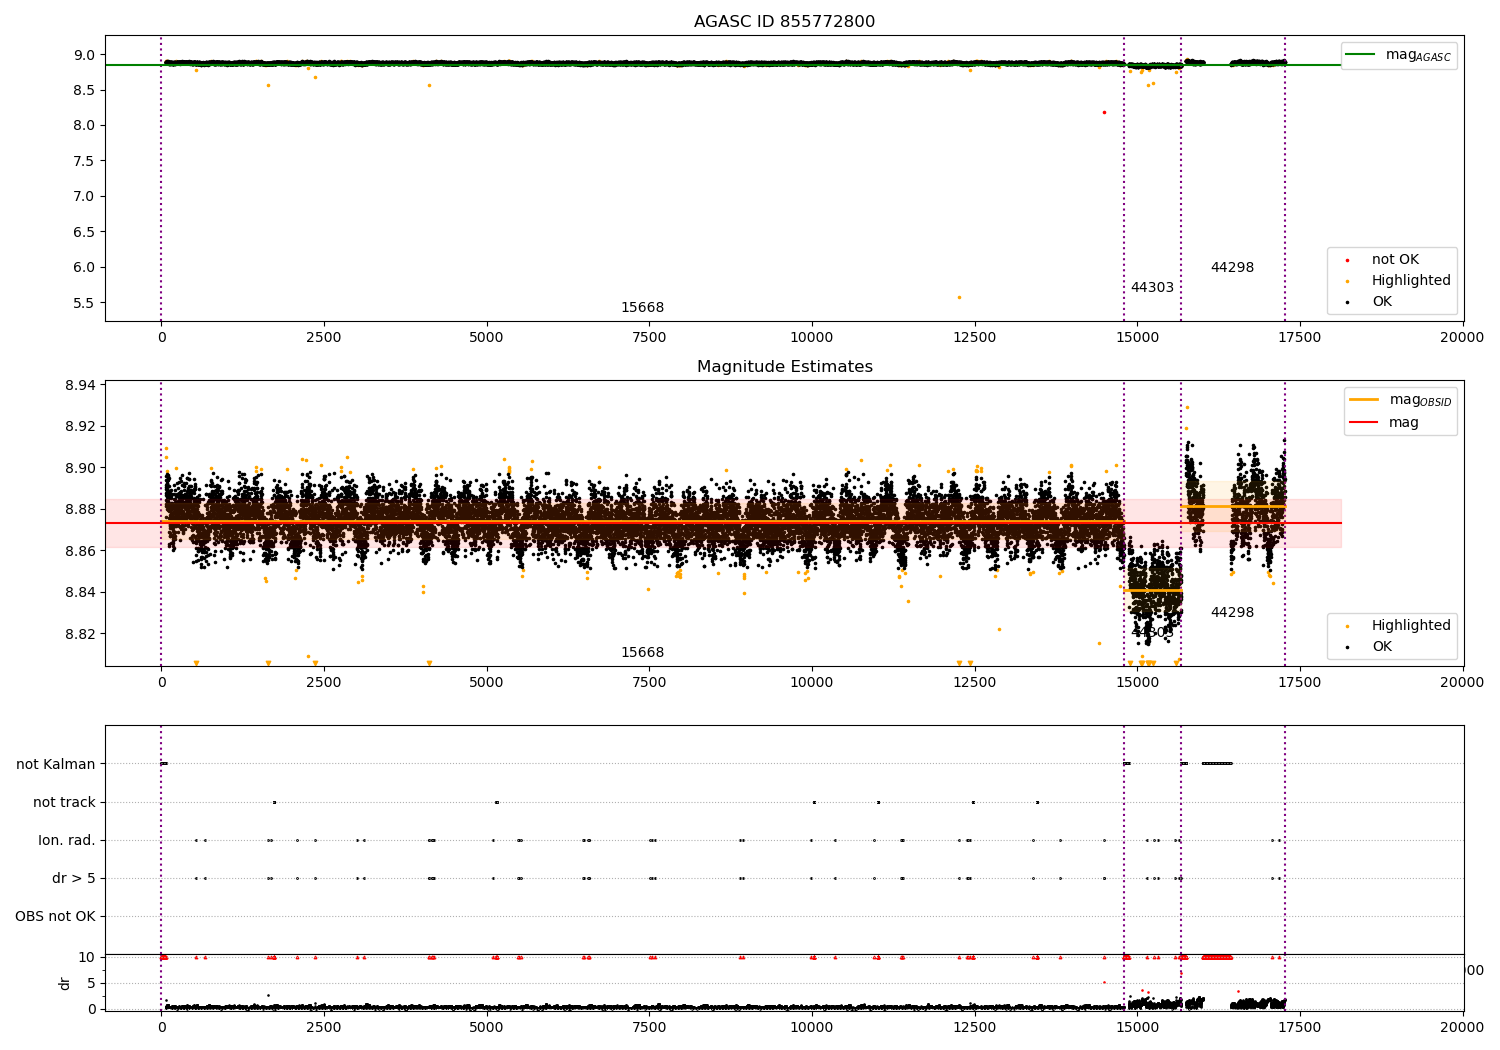Select the mag AGASC legend entry in the top plot
This screenshot has width=1500, height=1050.
pos(1398,56)
